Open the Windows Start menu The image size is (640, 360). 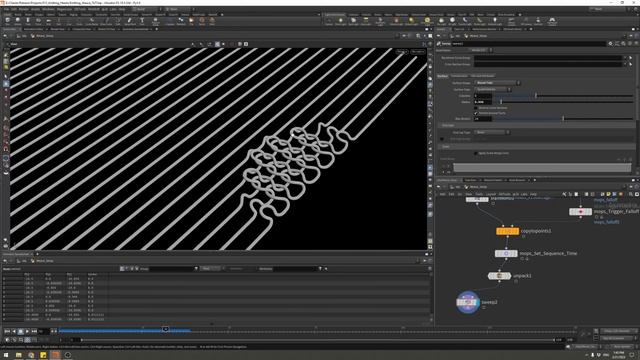(x=6, y=355)
